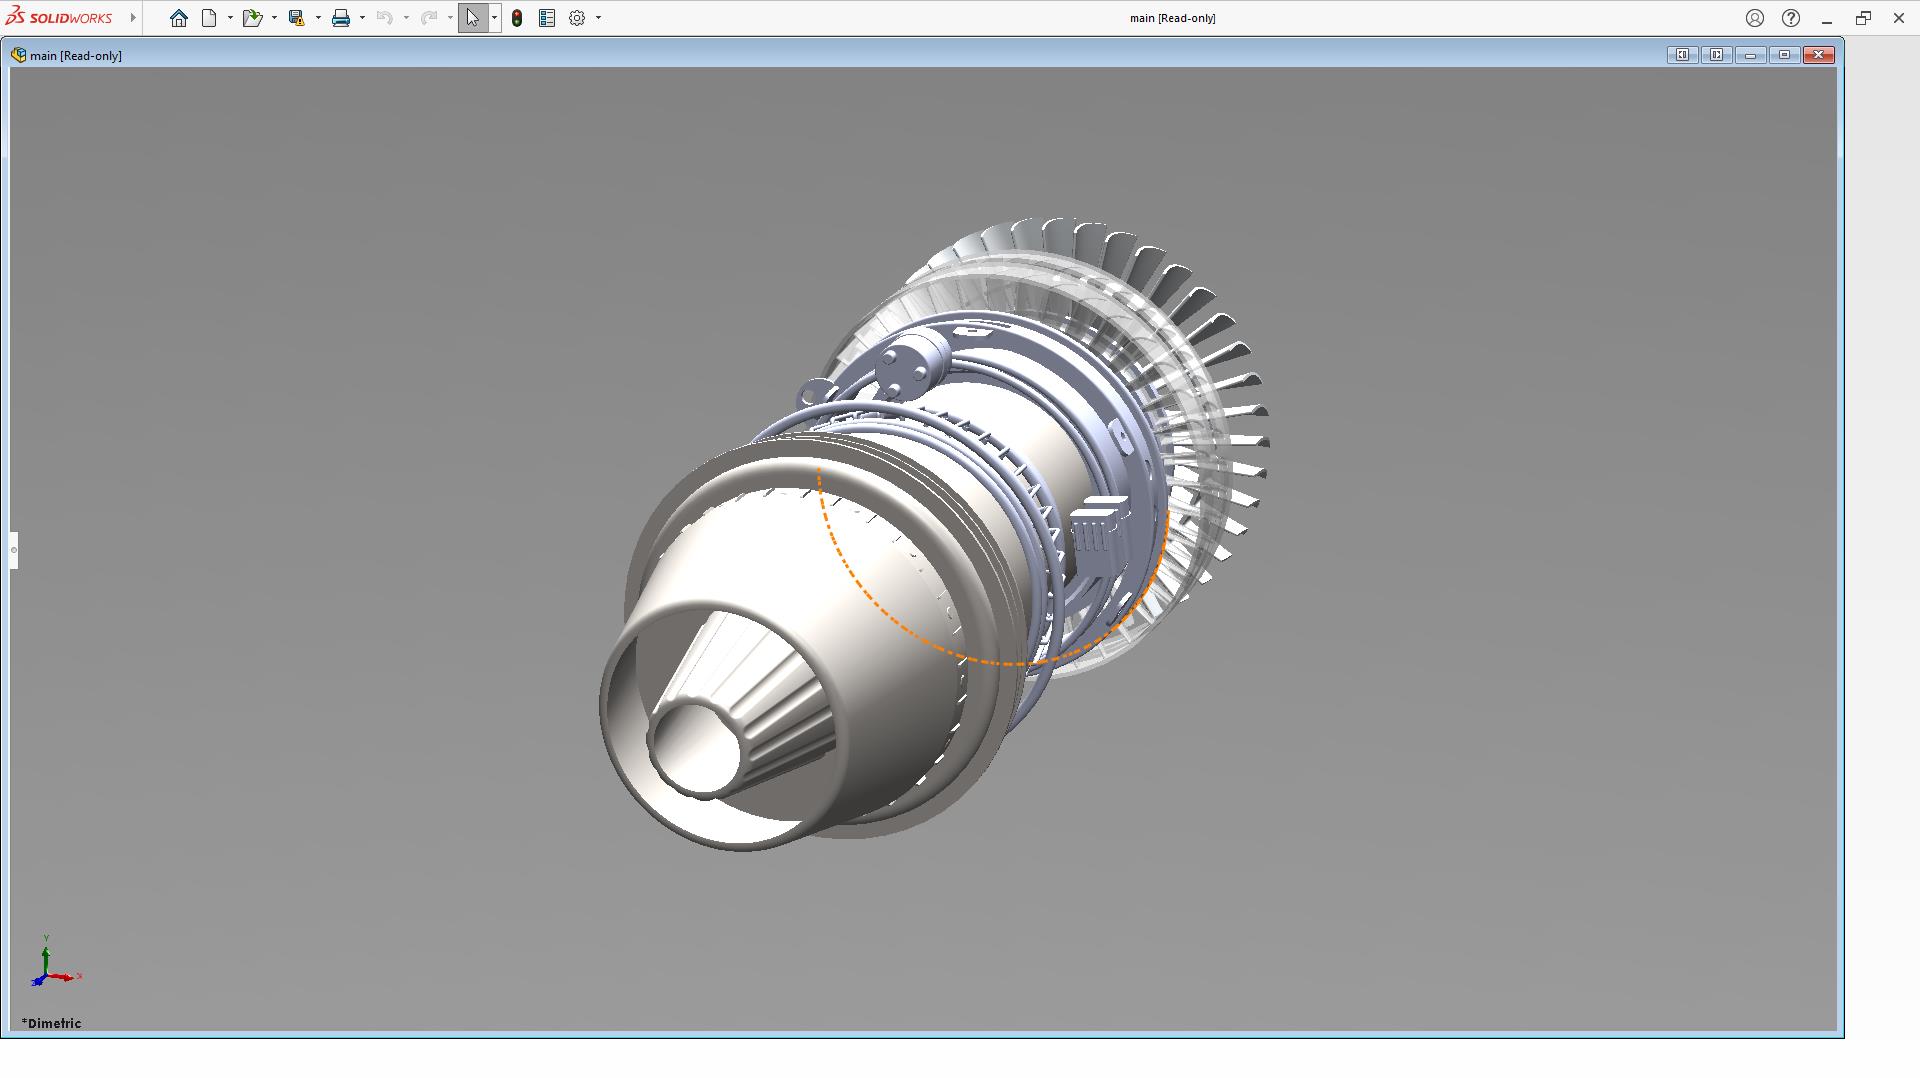1920x1078 pixels.
Task: Expand the SOLIDWORKS menu arrow beside the logo
Action: click(133, 18)
